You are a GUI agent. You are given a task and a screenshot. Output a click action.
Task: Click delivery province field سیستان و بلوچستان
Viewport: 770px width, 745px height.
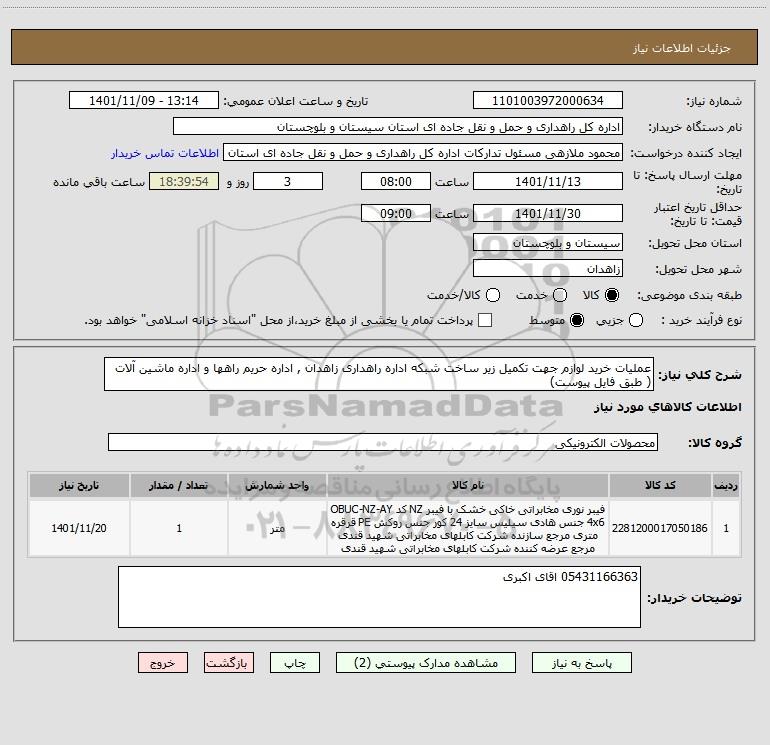click(x=548, y=243)
